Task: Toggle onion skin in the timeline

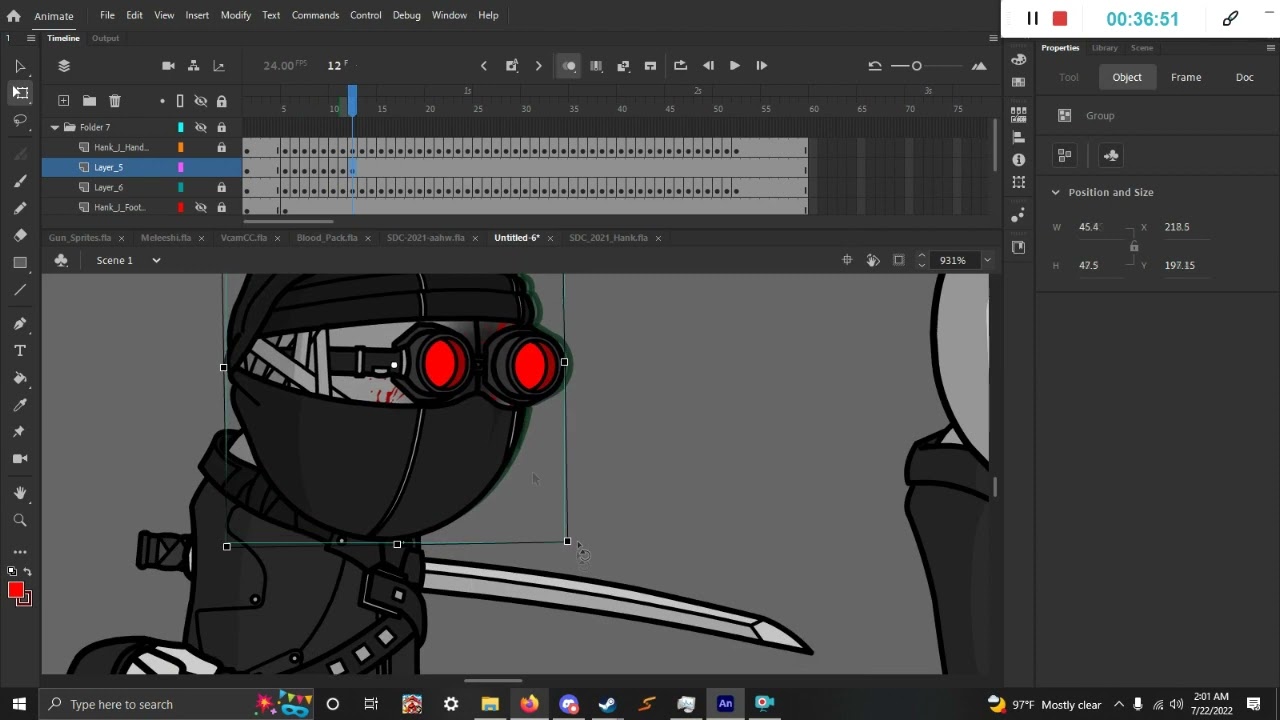Action: (x=569, y=66)
